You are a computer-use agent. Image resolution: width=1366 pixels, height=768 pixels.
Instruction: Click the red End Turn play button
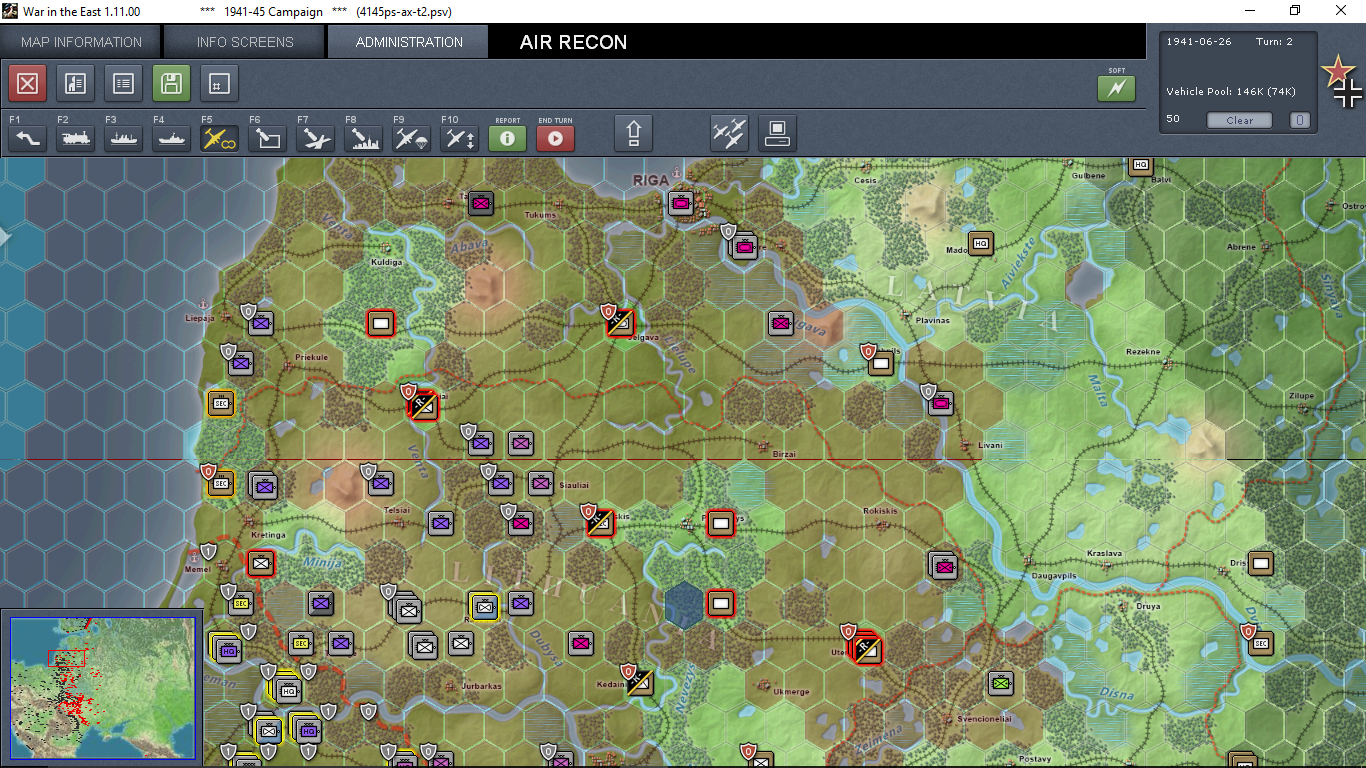(555, 138)
